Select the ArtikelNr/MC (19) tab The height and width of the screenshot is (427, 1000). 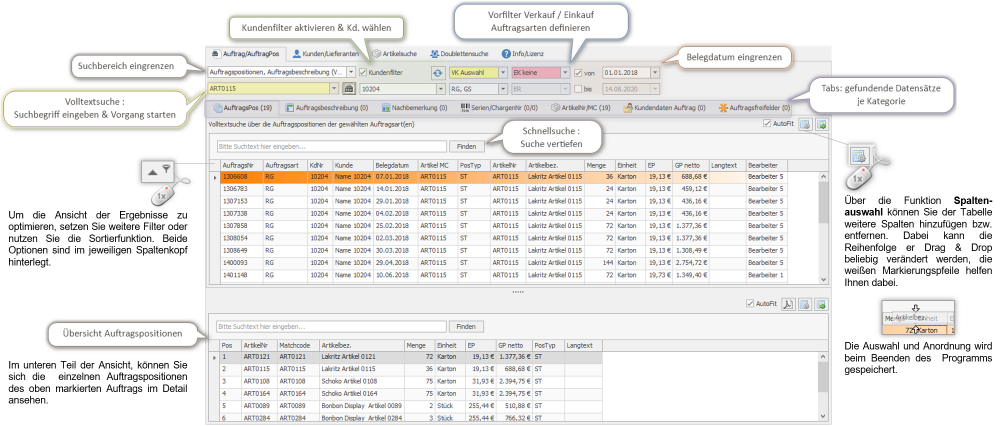(x=581, y=108)
